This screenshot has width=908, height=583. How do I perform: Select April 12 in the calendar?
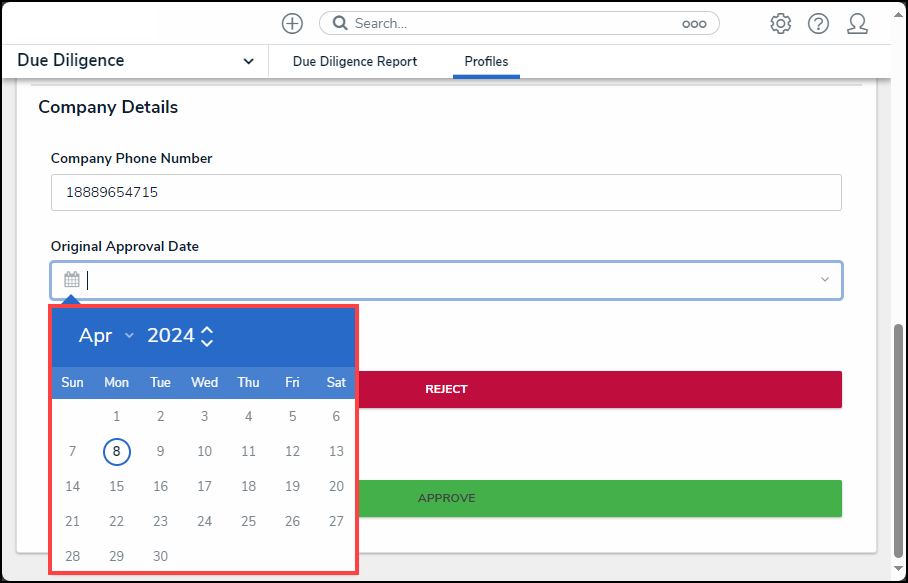point(292,451)
